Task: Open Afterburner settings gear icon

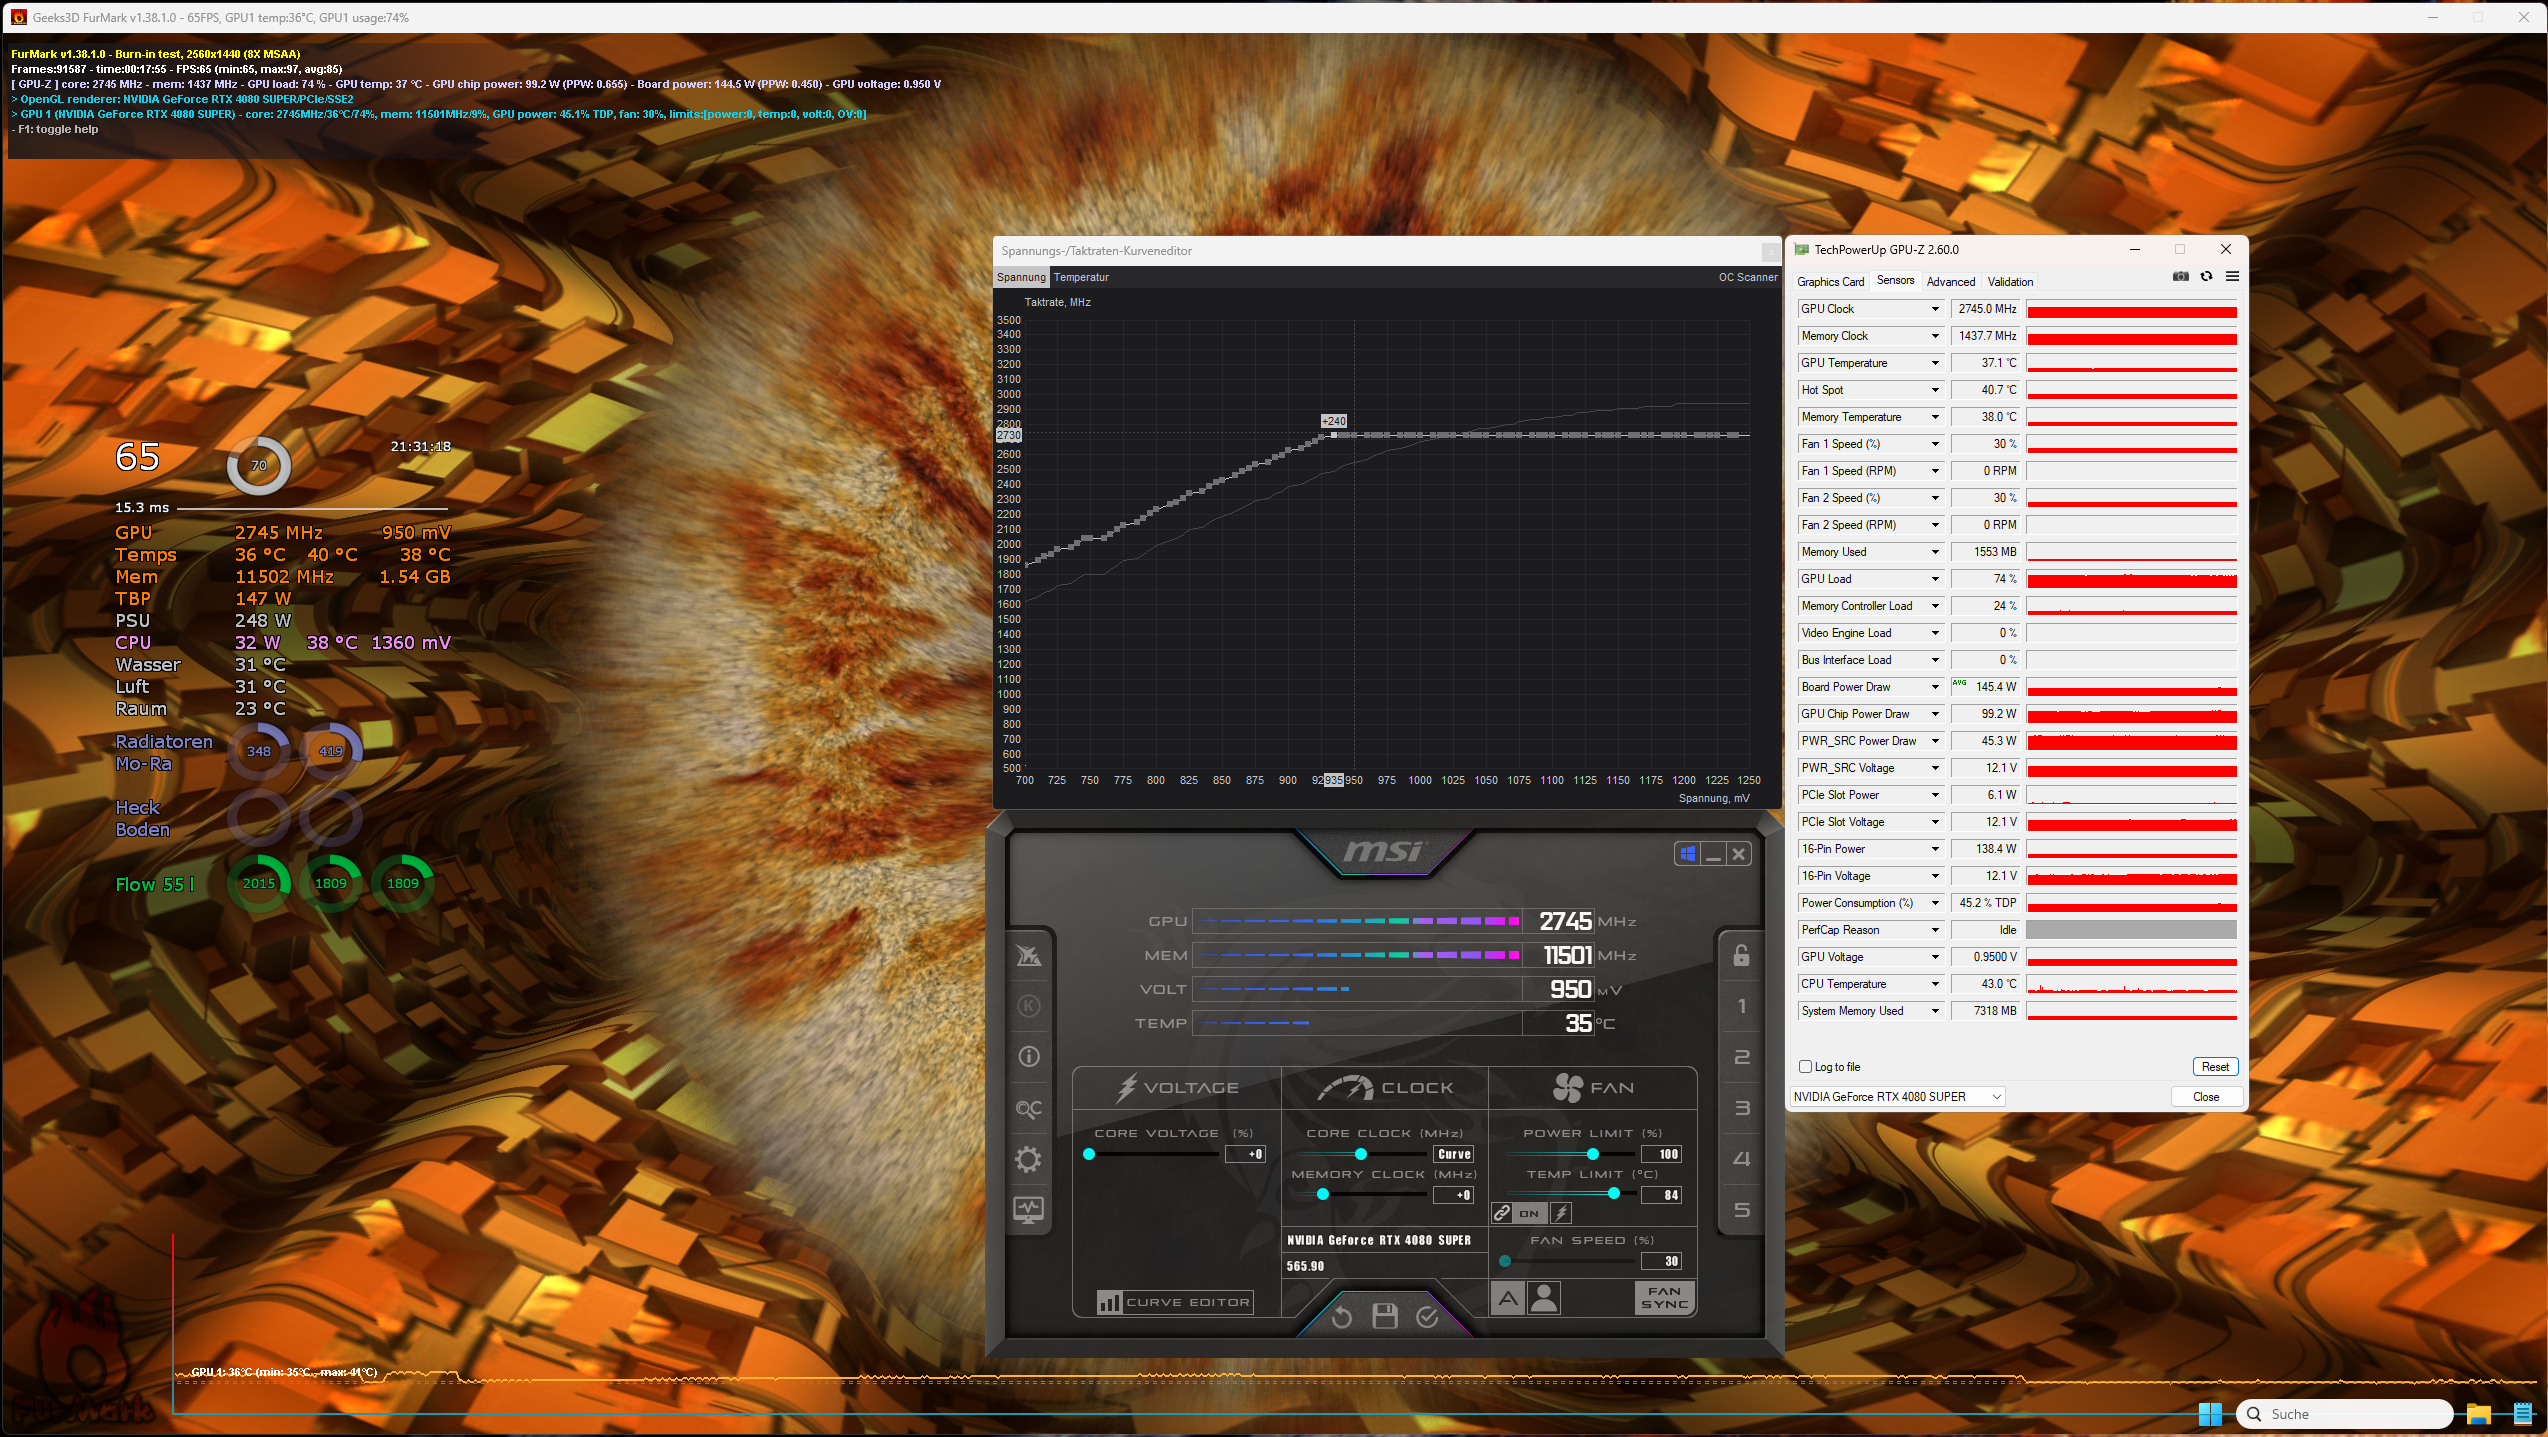Action: [1028, 1159]
